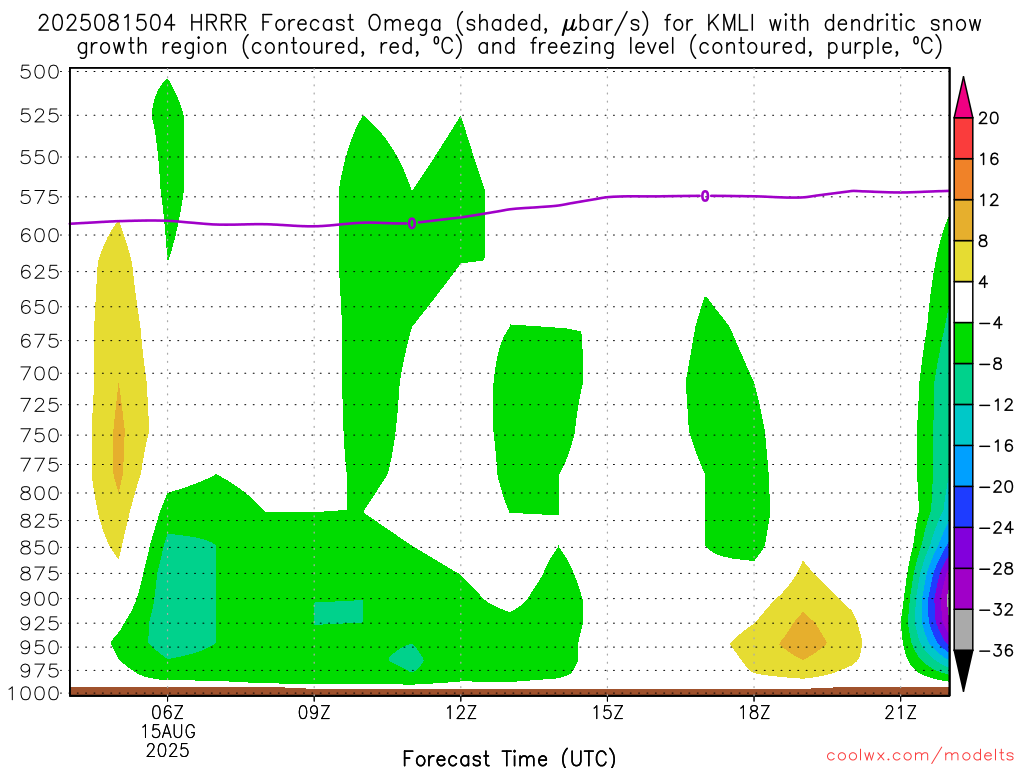The image size is (1024, 768).
Task: Click the freezing level 0 label near 17Z
Action: (705, 196)
